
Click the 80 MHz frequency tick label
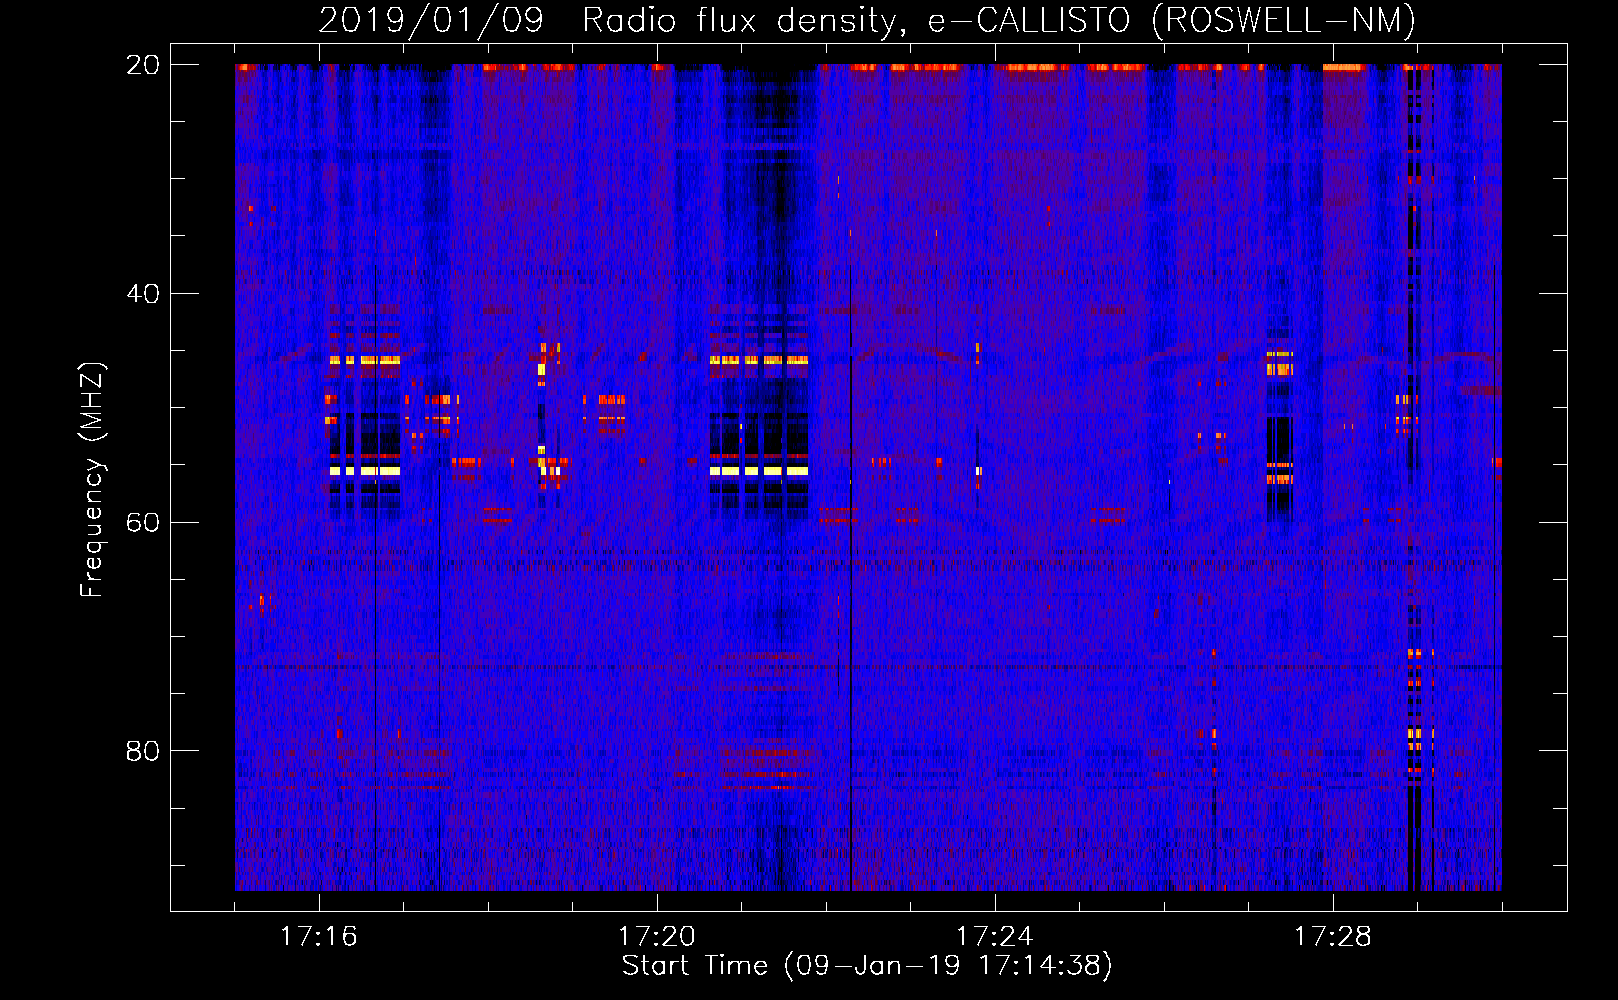pos(143,751)
